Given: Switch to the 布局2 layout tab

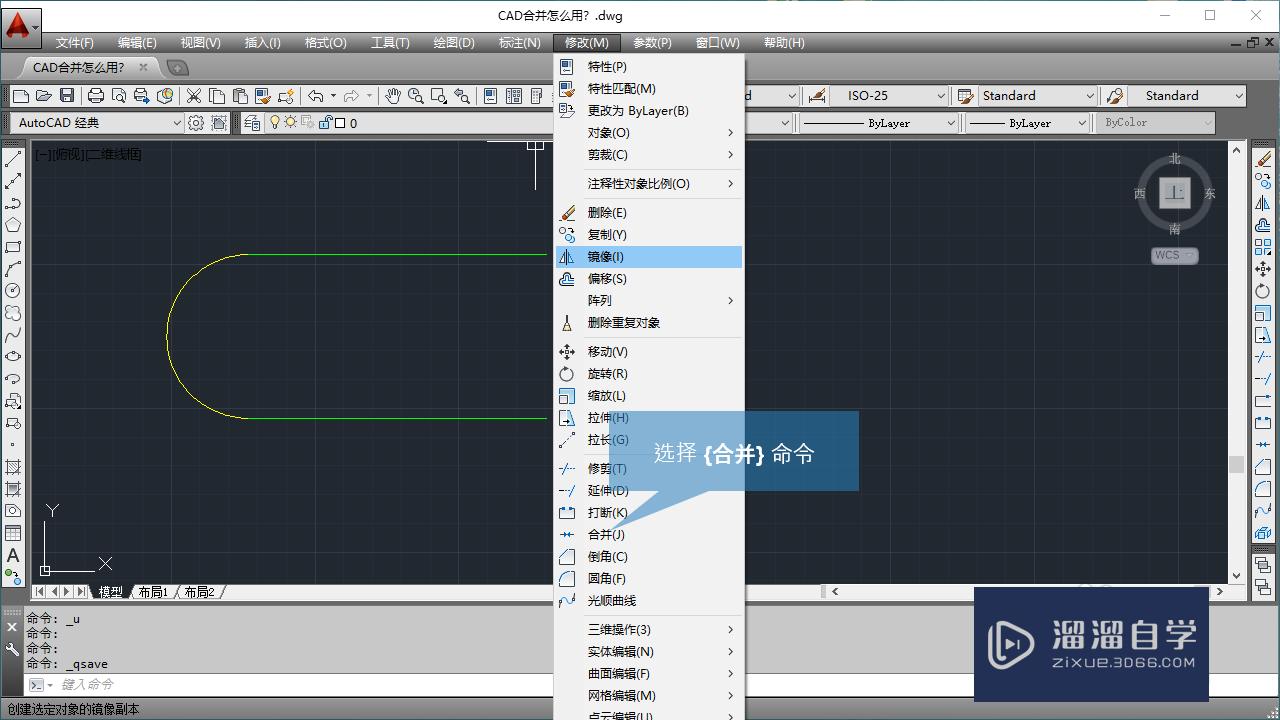Looking at the screenshot, I should (198, 592).
